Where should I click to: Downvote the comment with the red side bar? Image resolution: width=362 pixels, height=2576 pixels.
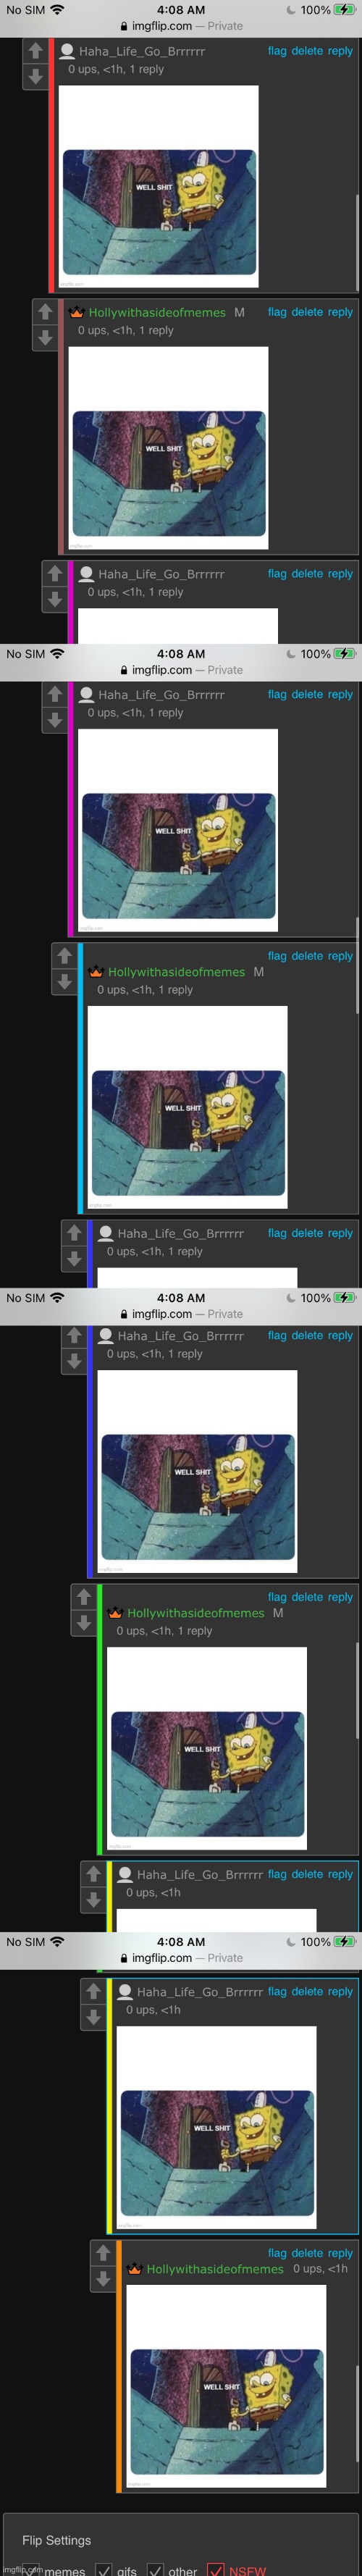pyautogui.click(x=35, y=77)
